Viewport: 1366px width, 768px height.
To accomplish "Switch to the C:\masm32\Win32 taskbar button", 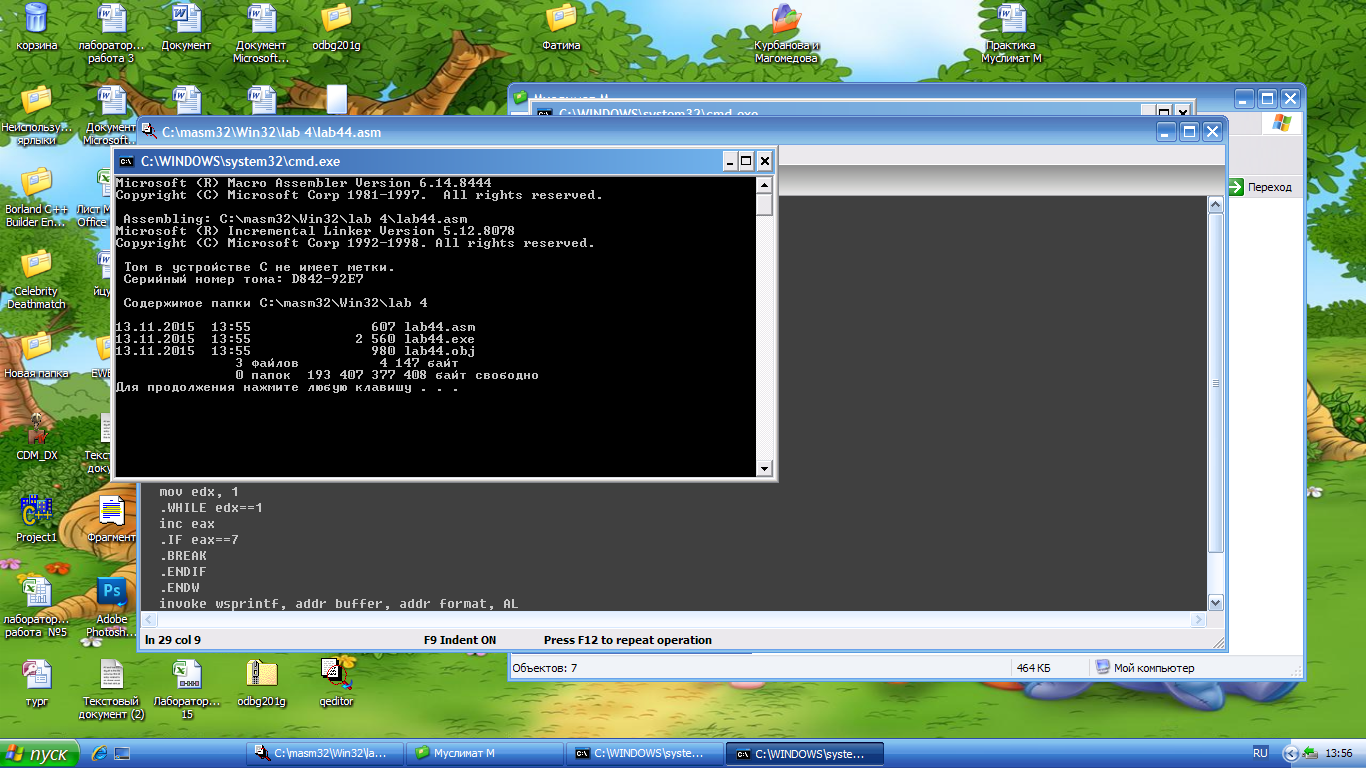I will pos(323,753).
